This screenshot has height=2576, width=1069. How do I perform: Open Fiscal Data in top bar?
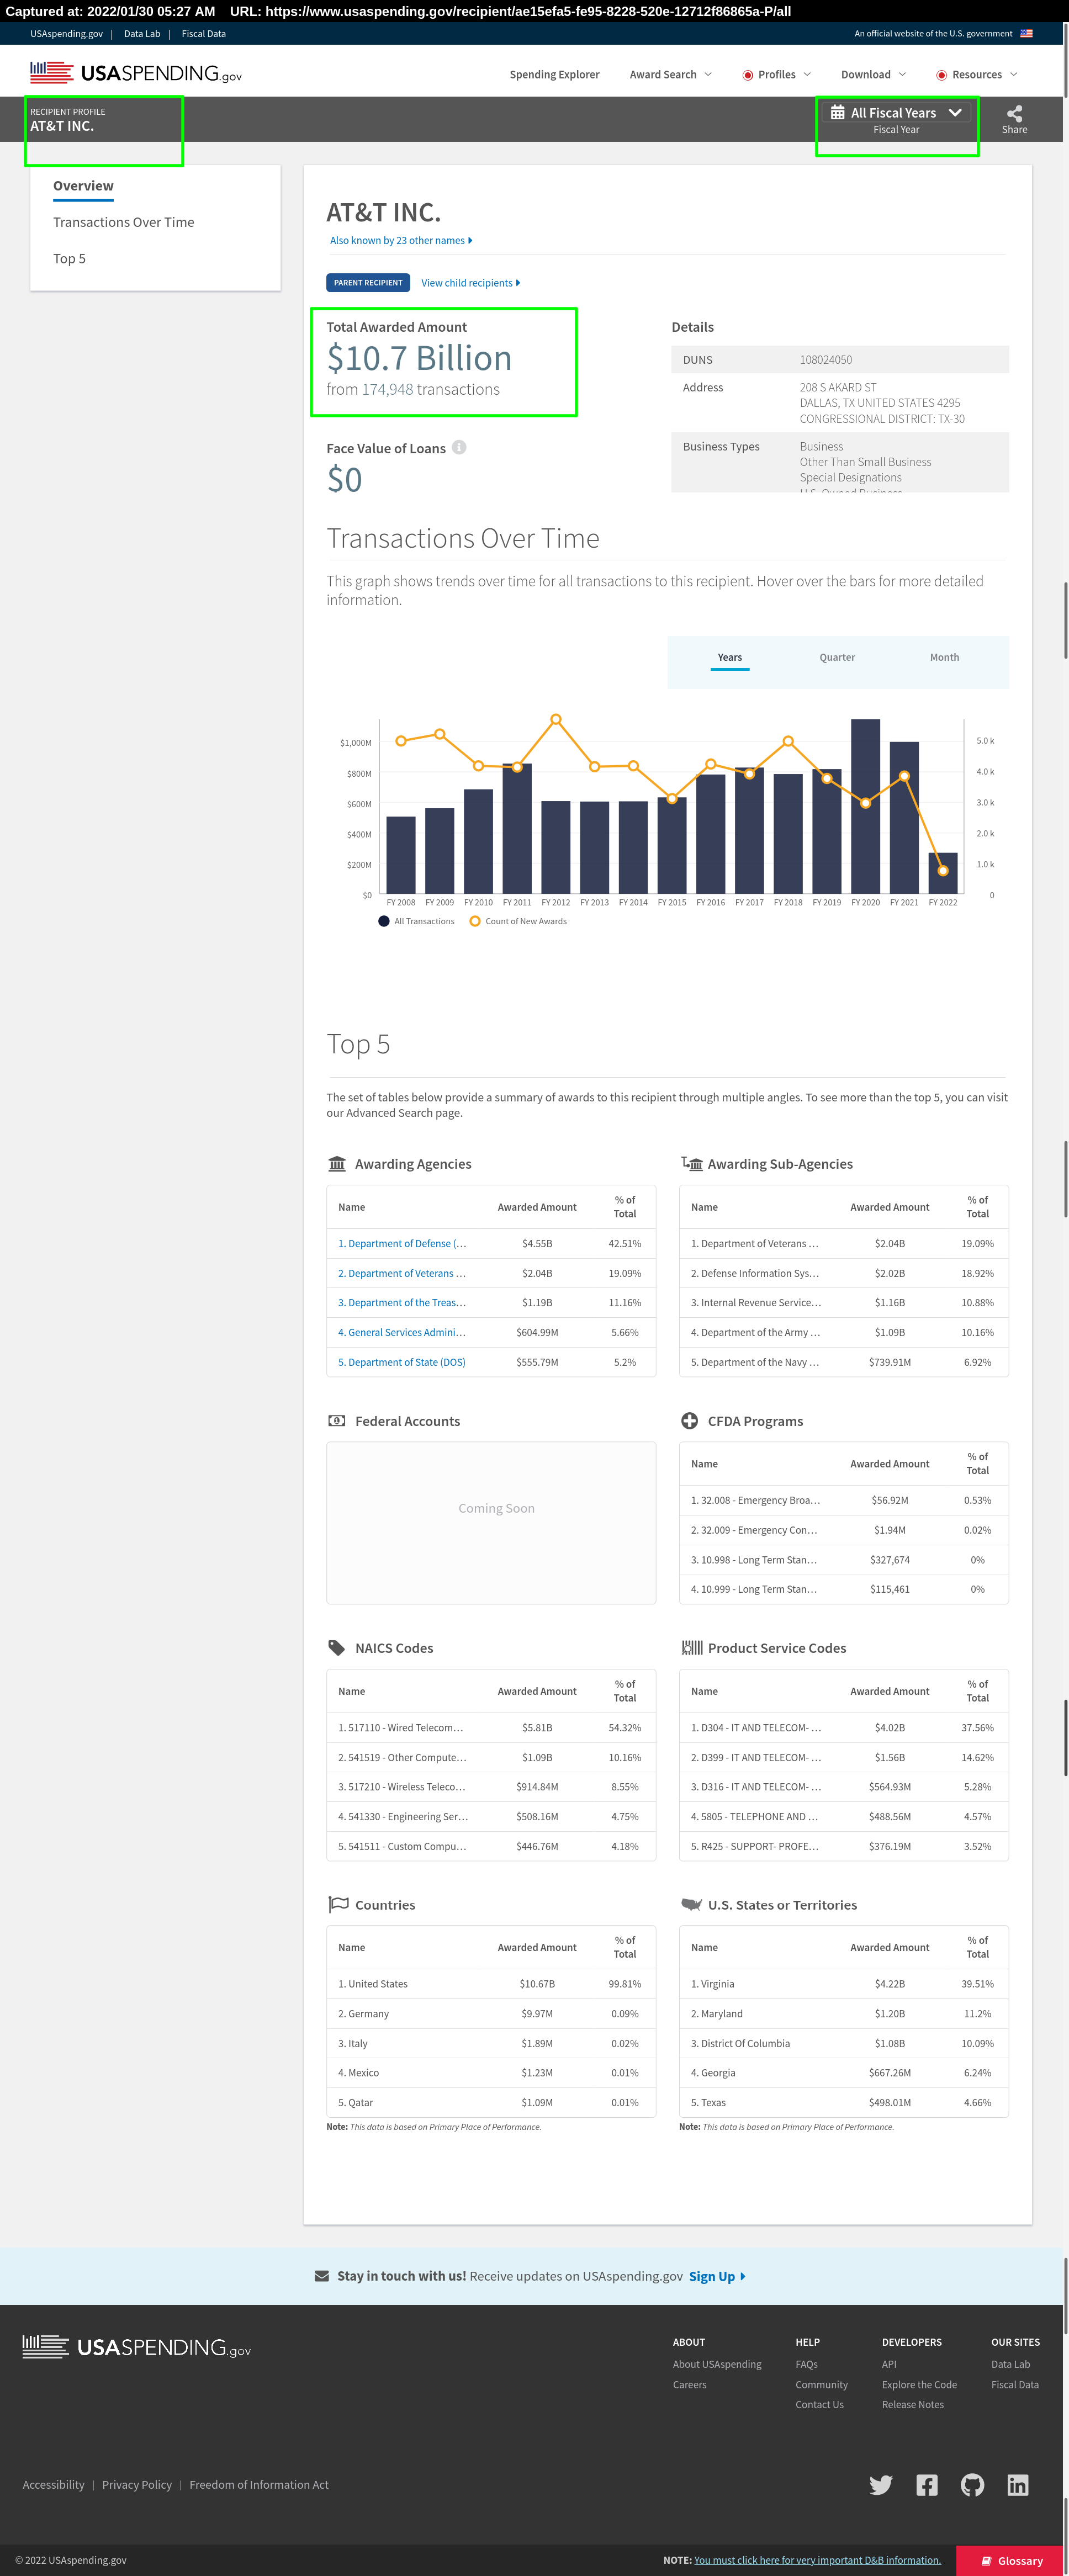(x=203, y=34)
